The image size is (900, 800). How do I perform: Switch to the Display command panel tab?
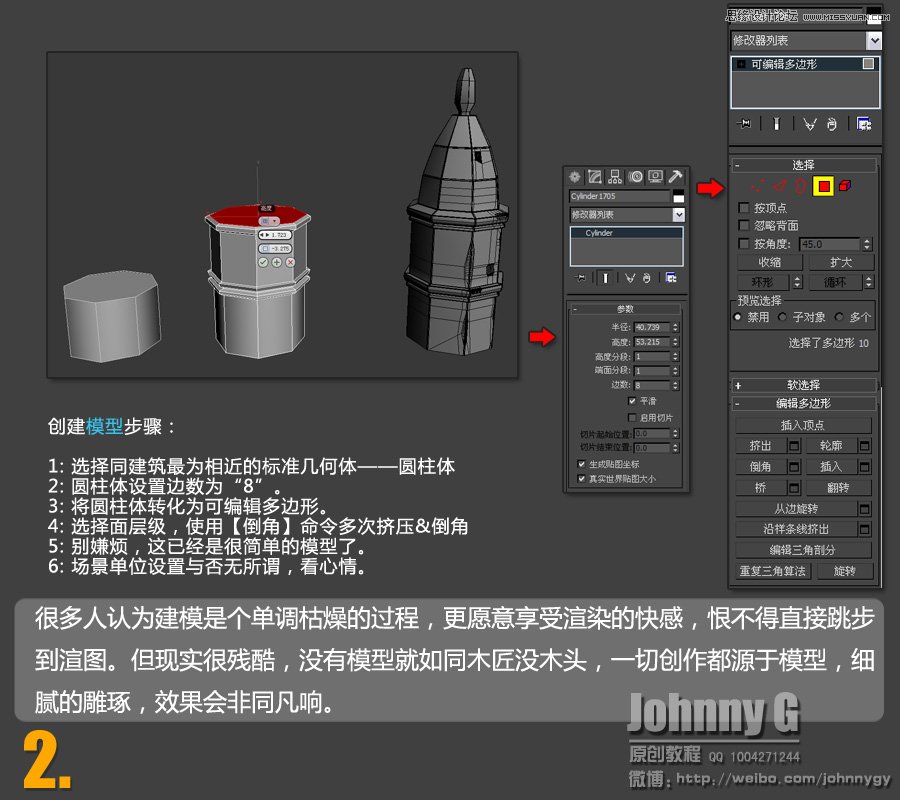pos(654,176)
